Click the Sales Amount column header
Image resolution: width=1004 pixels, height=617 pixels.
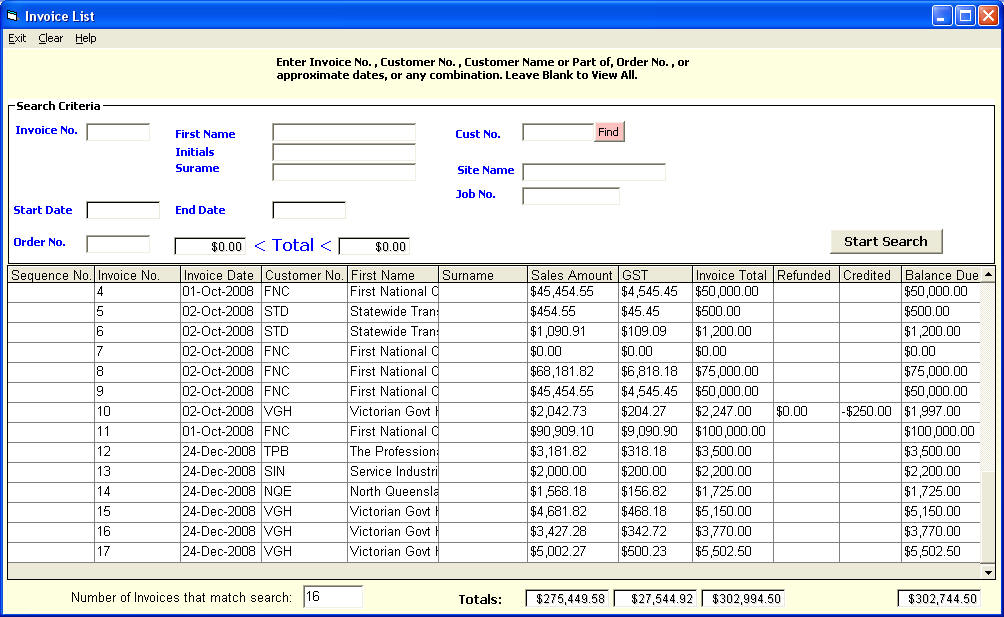click(x=573, y=275)
